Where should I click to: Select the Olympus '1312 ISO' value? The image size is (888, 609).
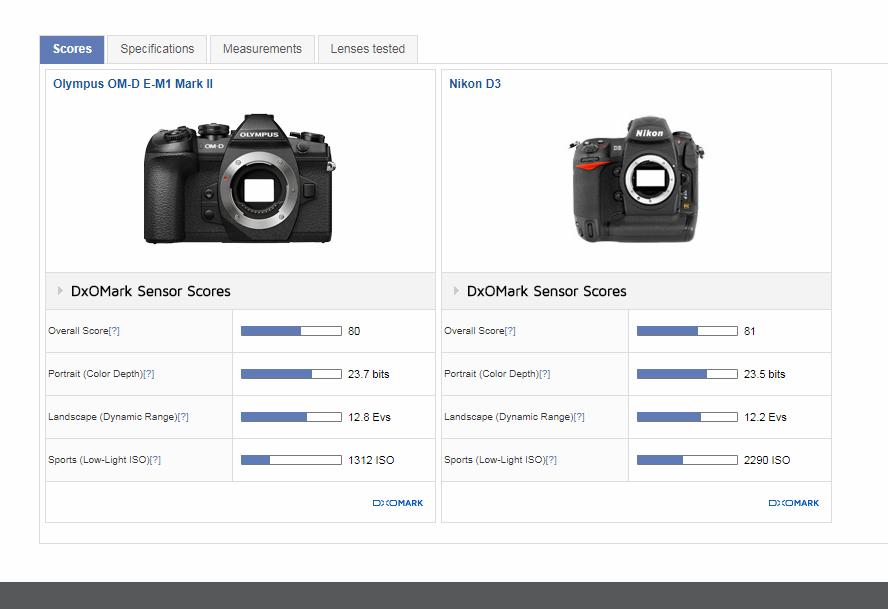point(371,460)
